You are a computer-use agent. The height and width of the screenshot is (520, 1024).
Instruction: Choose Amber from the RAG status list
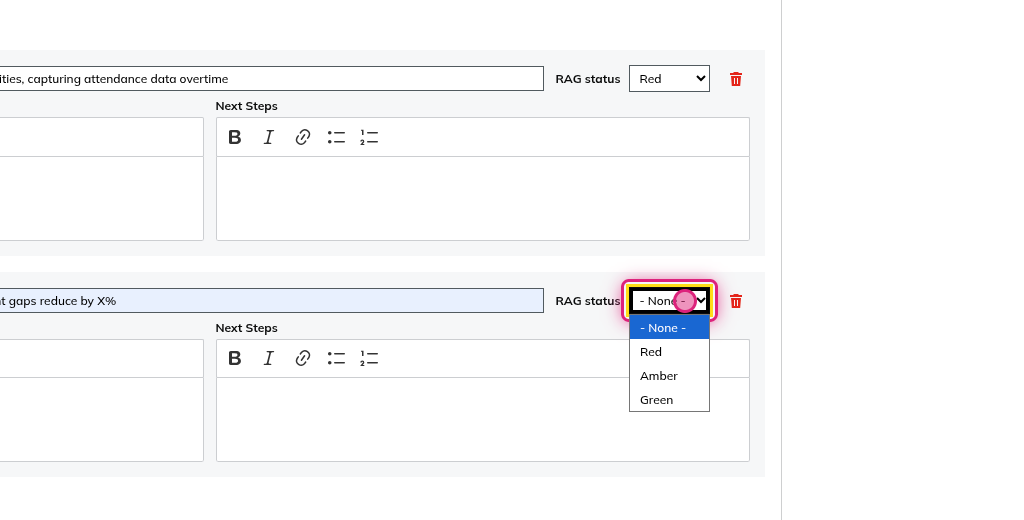tap(669, 376)
